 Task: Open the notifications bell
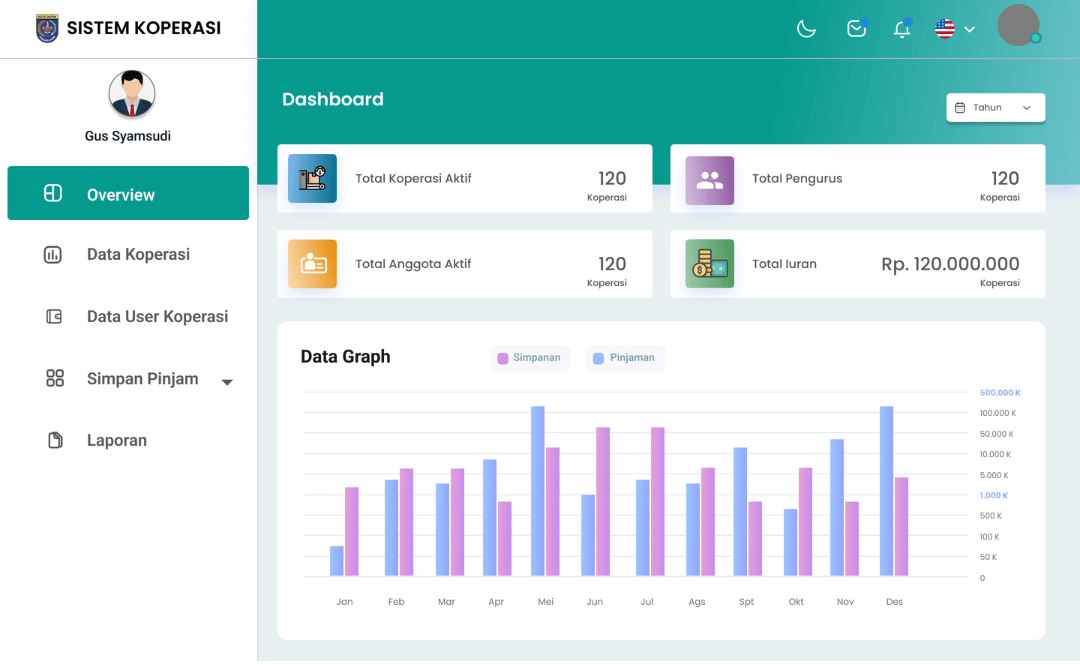[x=902, y=29]
